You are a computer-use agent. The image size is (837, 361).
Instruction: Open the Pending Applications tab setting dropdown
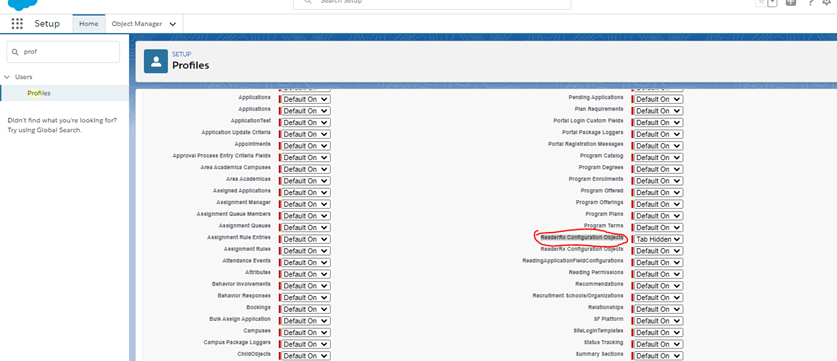point(658,99)
